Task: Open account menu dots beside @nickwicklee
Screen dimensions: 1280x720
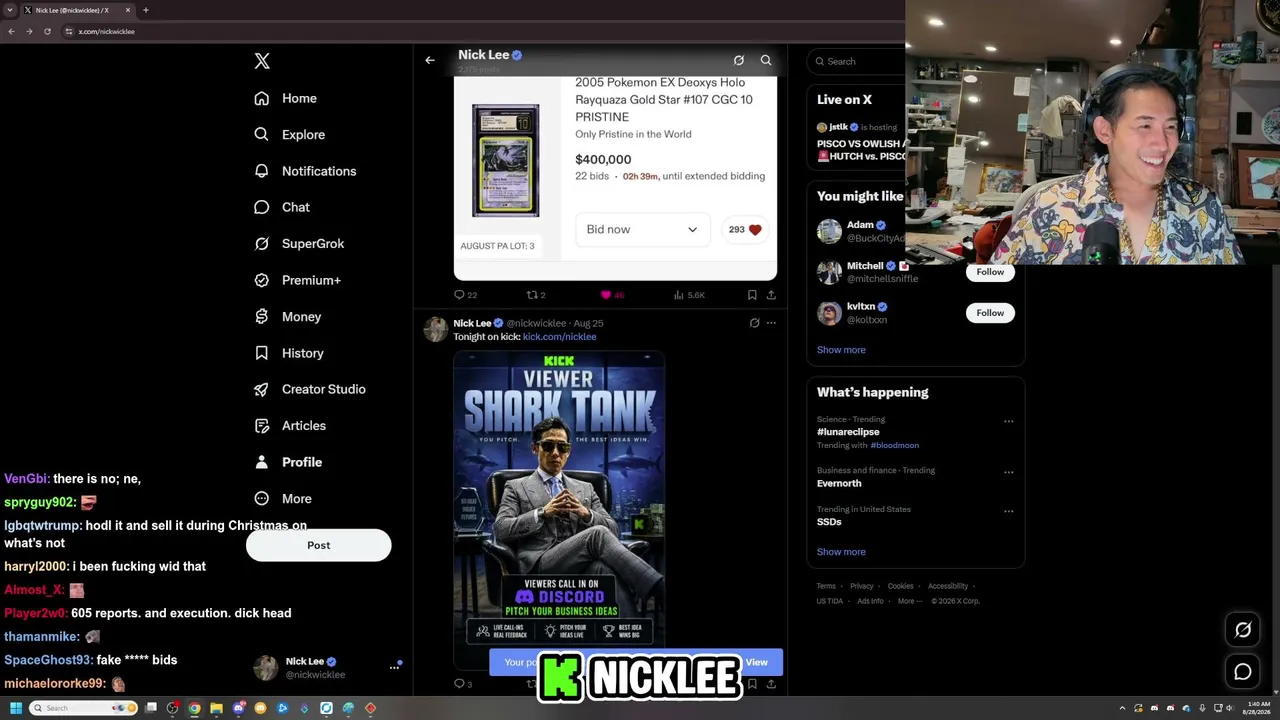Action: (x=394, y=667)
